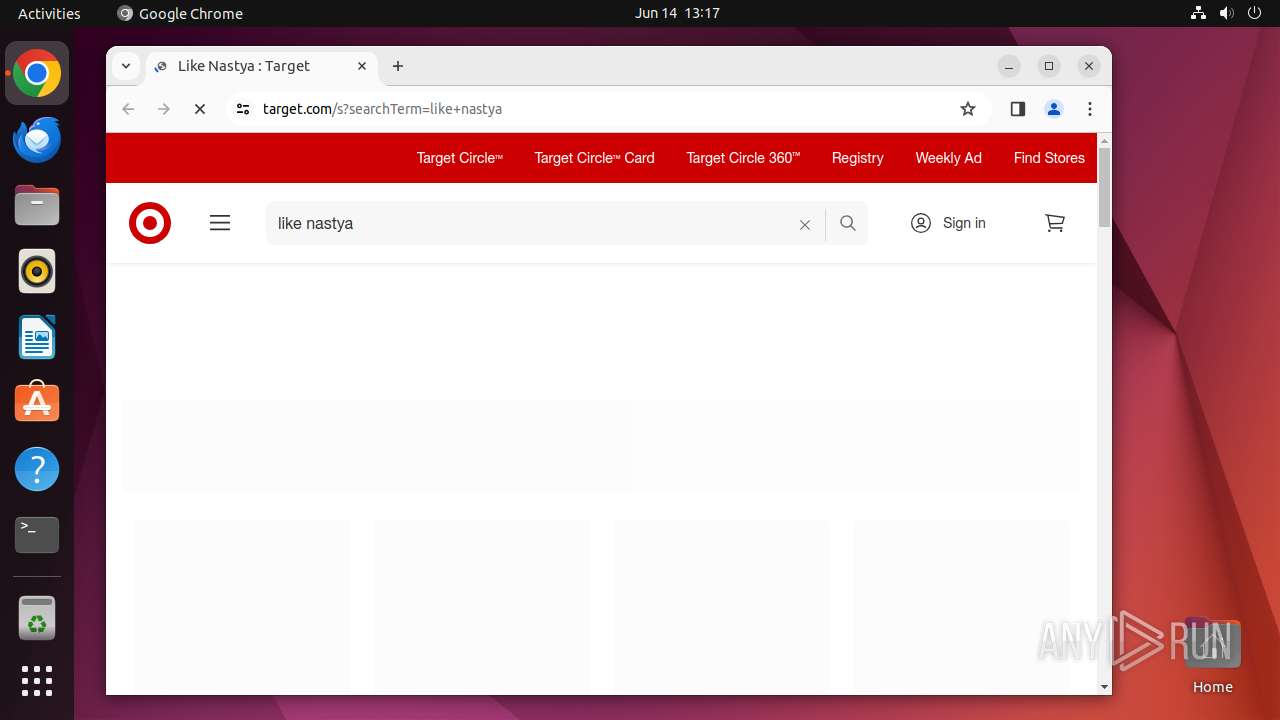
Task: Open the network status icon
Action: point(1199,13)
